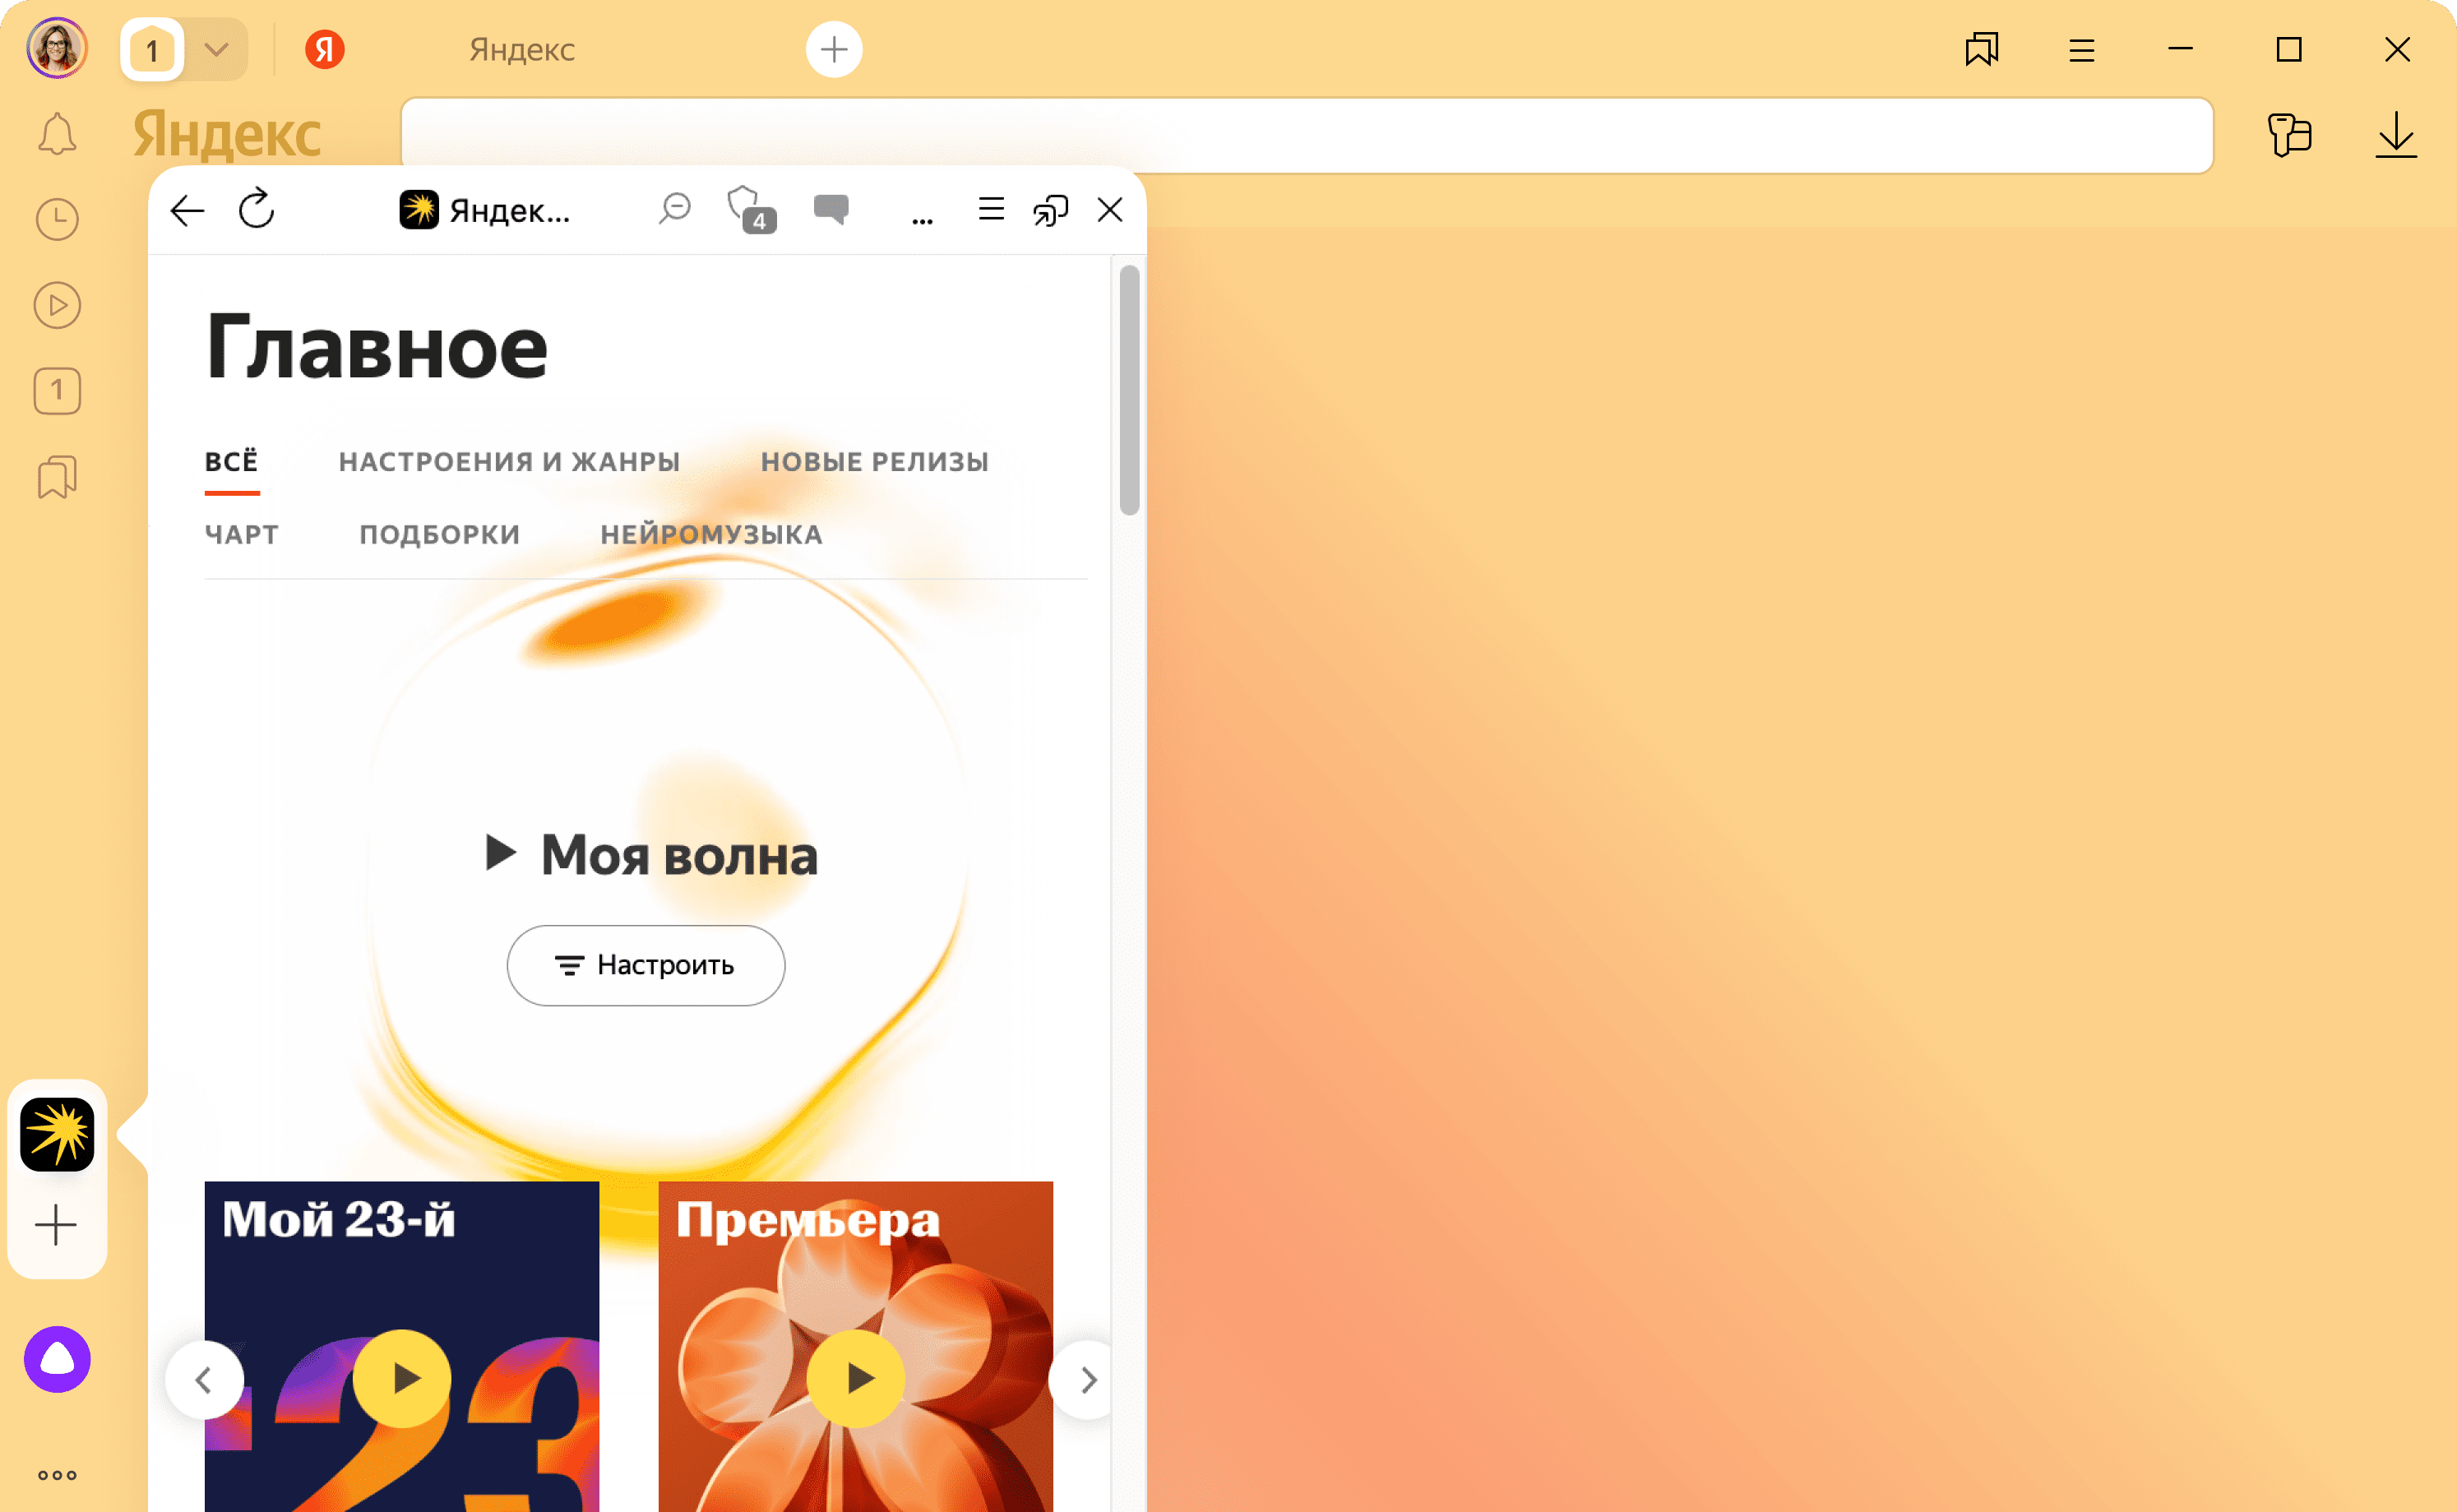Open protection shield with badge 4
2457x1512 pixels.
coord(751,209)
